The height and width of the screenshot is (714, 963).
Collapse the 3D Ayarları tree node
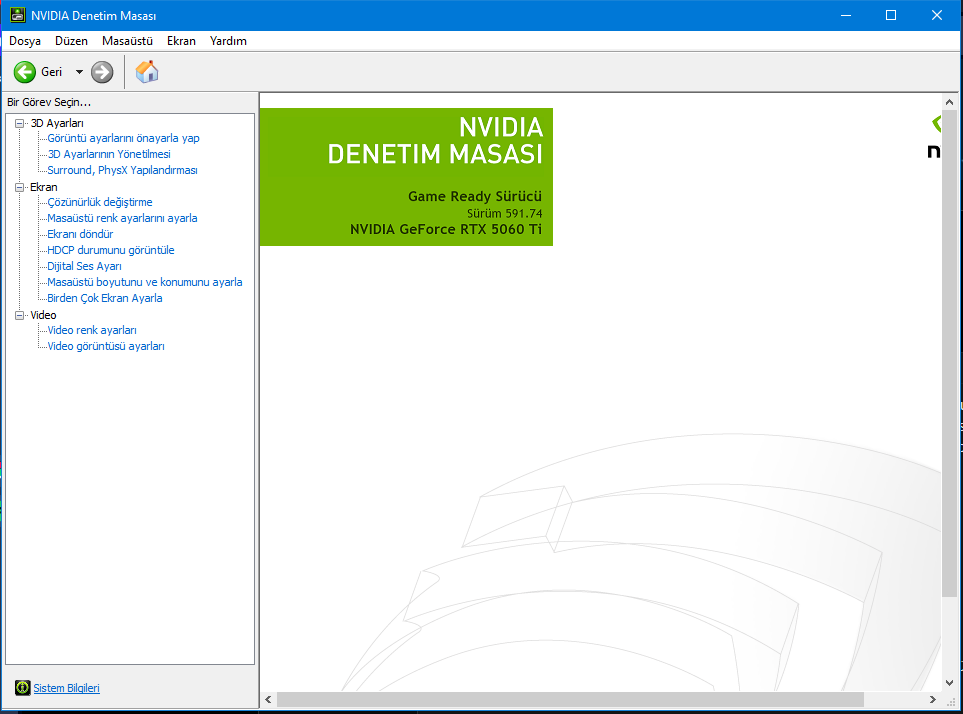20,123
